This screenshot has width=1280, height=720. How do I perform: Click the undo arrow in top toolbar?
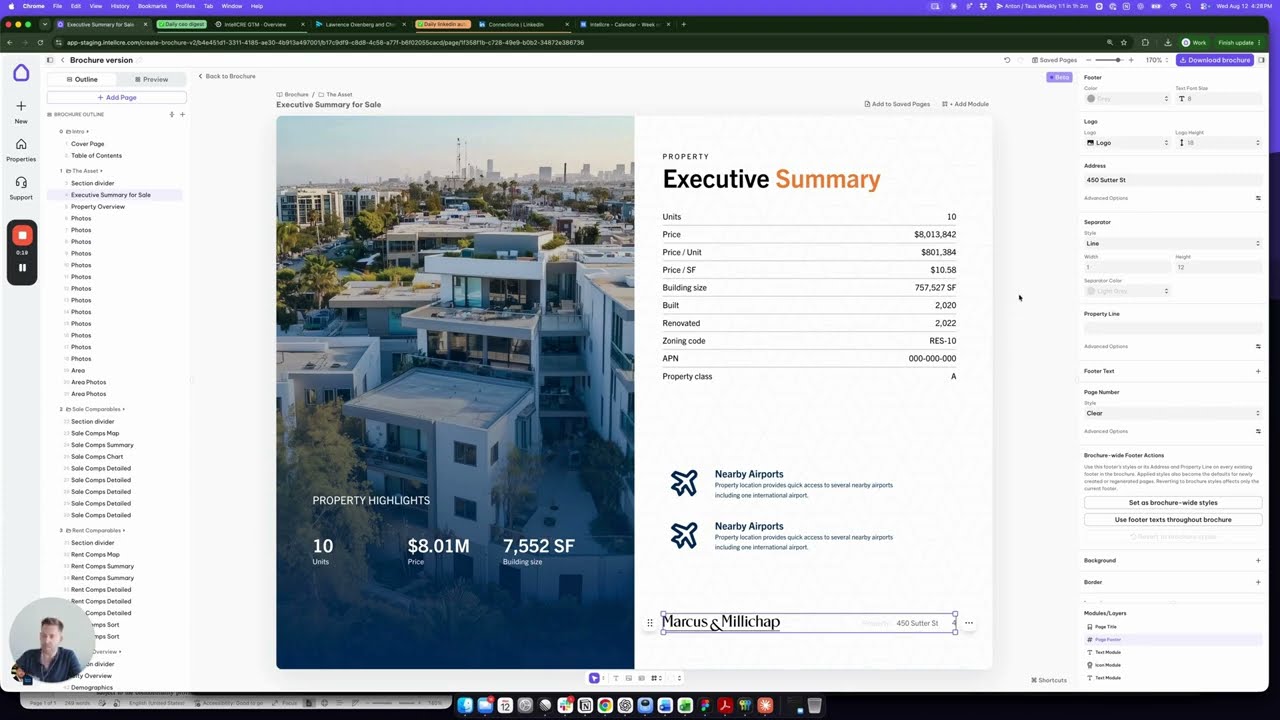pyautogui.click(x=1007, y=60)
